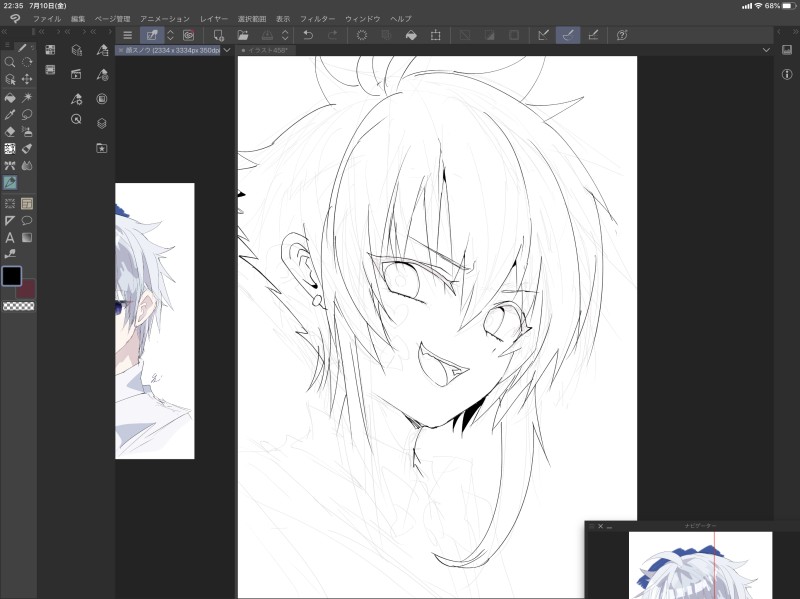800x599 pixels.
Task: Click Clear selection dotted circle icon
Action: (x=362, y=35)
